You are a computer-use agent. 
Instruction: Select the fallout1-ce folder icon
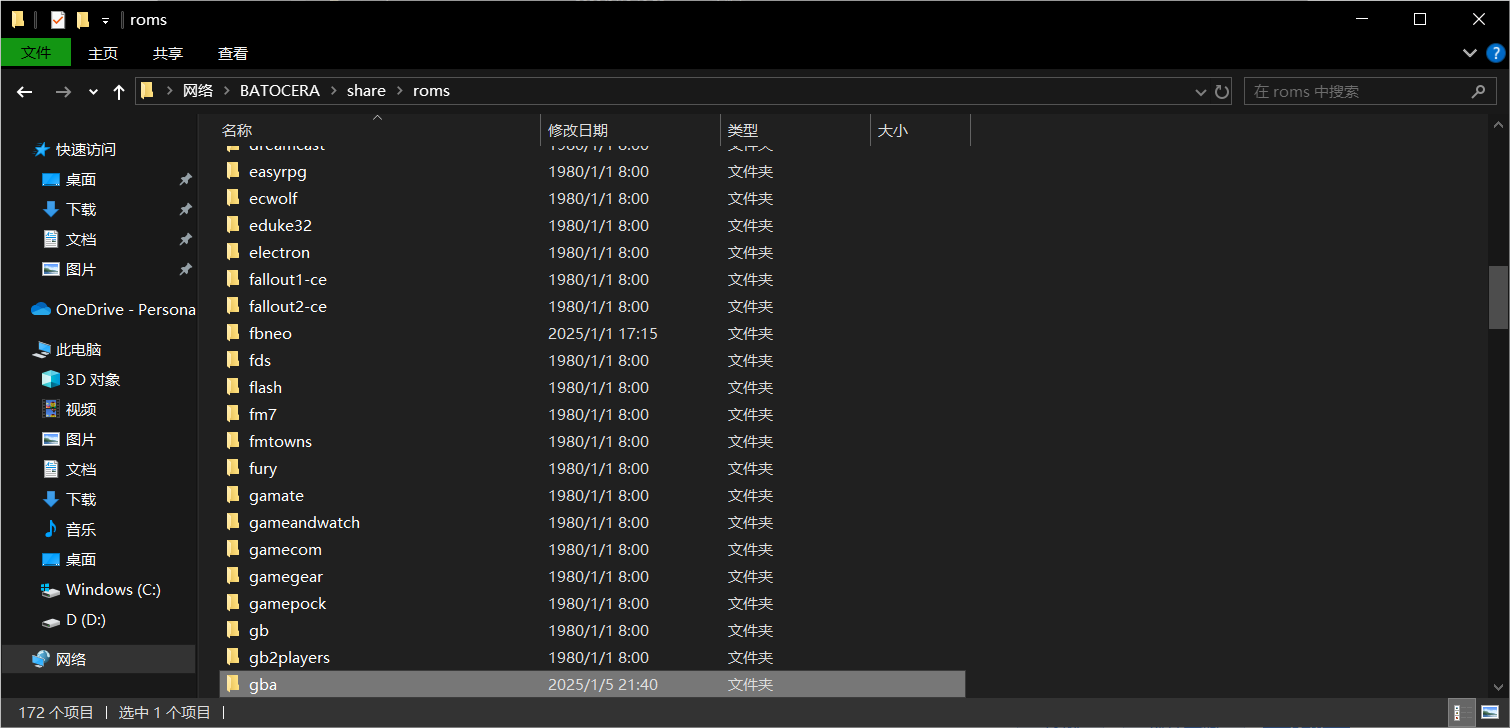pyautogui.click(x=233, y=279)
